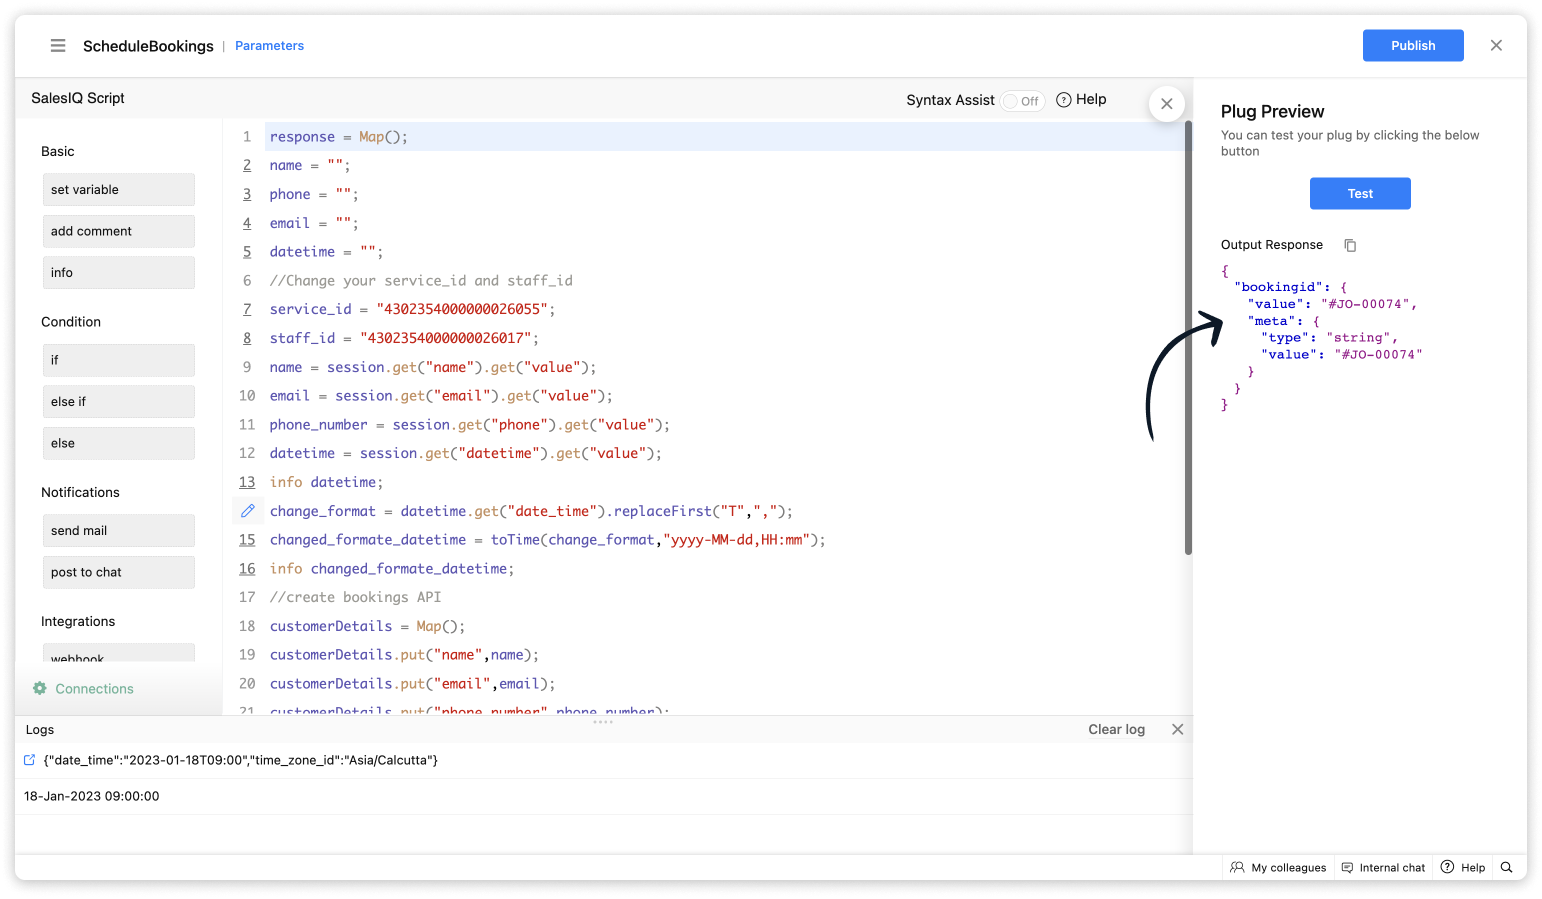Add the 'send mail' notification block
Screen dimensions: 1542x899
pos(118,531)
